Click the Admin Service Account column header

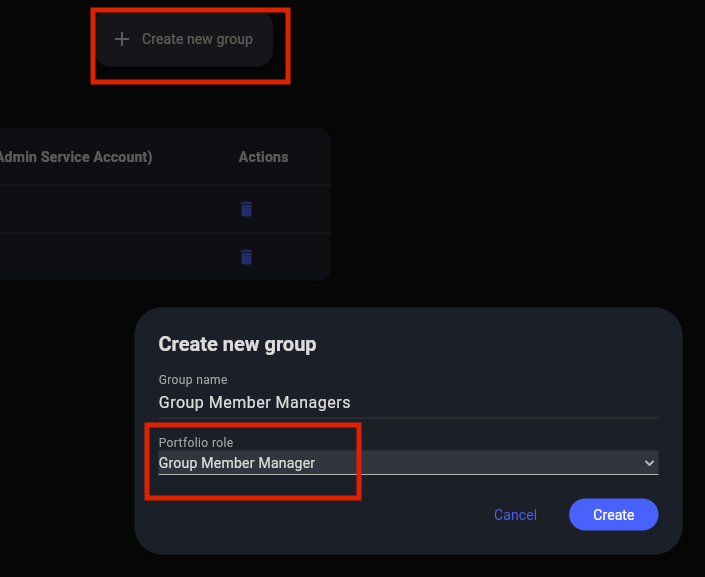click(x=76, y=157)
